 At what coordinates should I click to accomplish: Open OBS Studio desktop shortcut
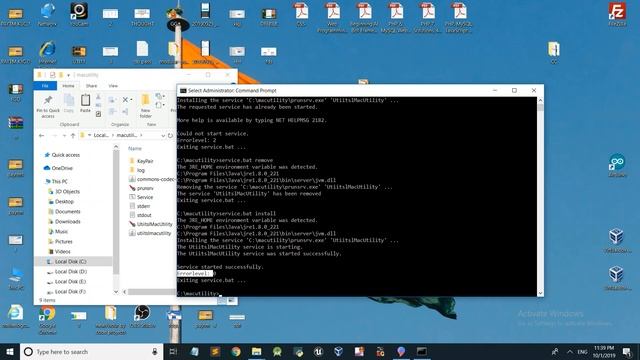click(x=142, y=317)
